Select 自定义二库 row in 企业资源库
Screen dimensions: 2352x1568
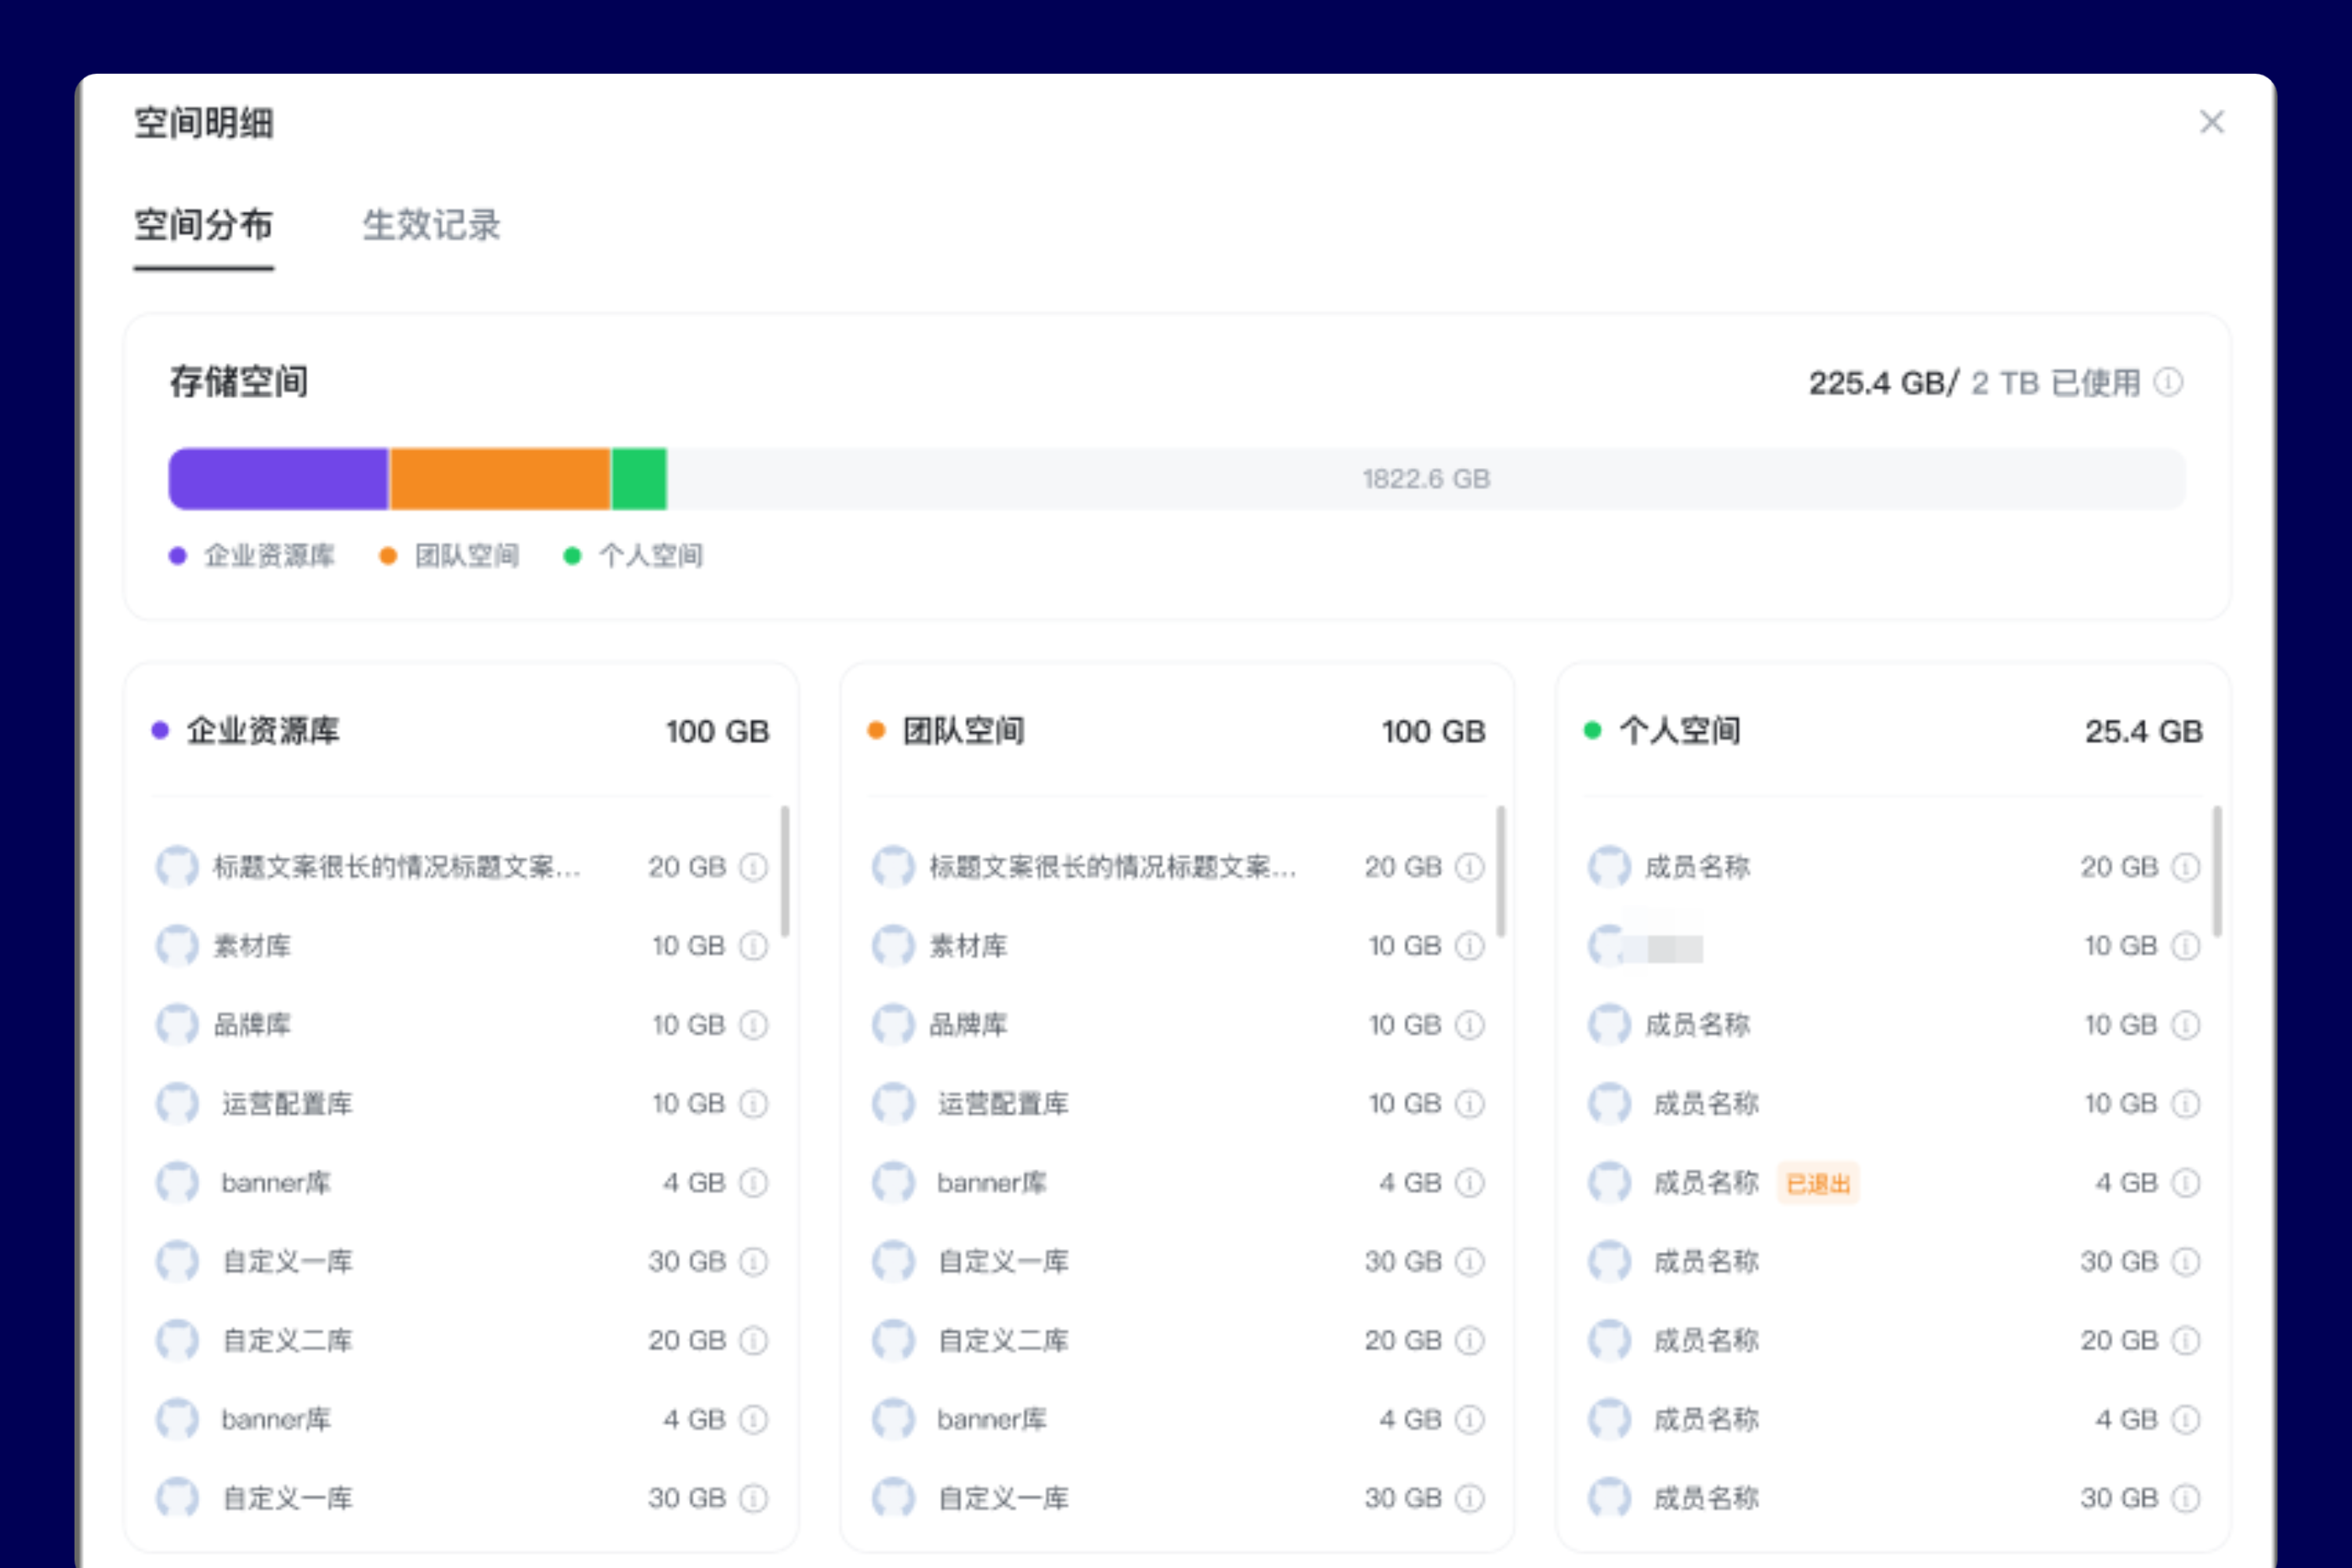pos(461,1341)
